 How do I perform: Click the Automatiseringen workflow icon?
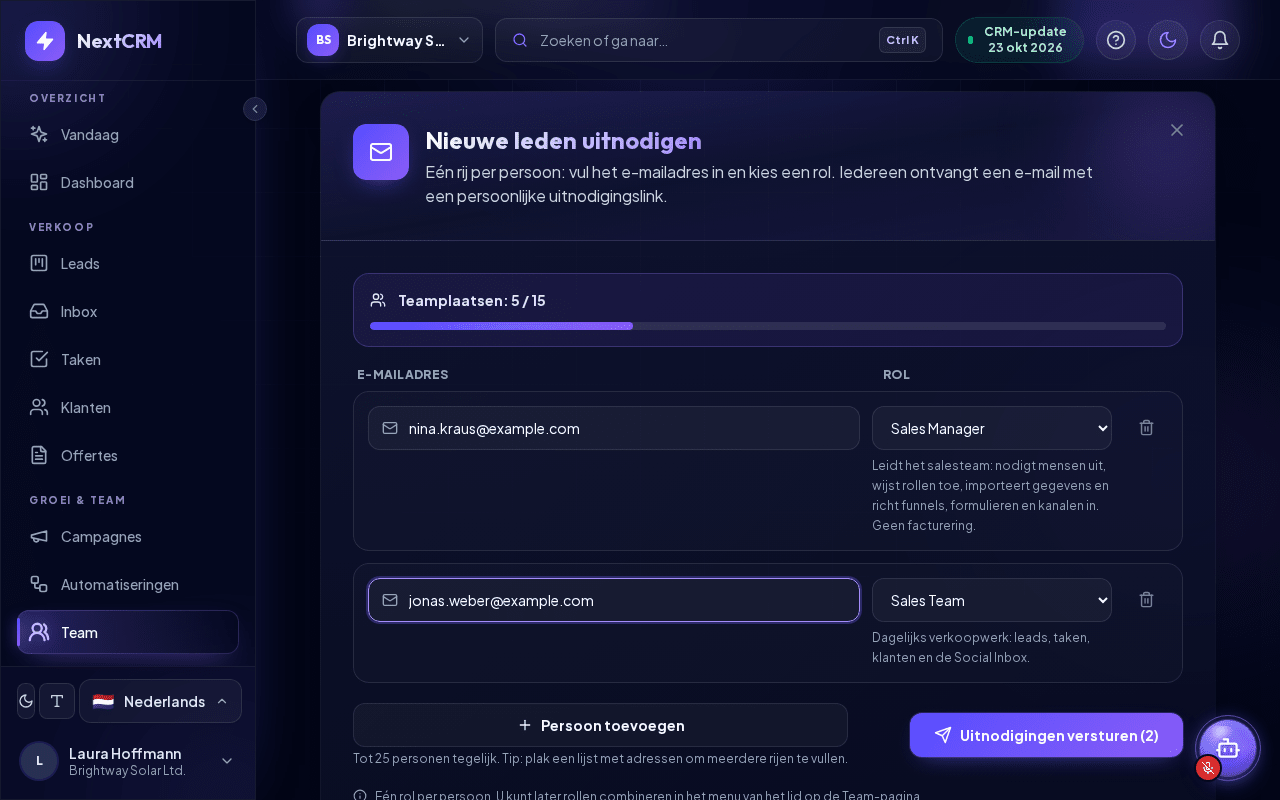point(39,584)
